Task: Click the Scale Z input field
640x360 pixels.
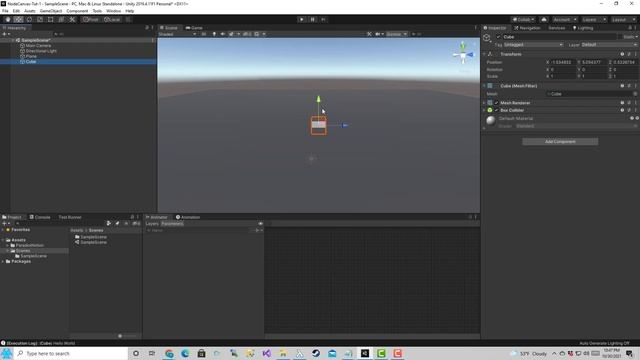Action: pyautogui.click(x=625, y=76)
